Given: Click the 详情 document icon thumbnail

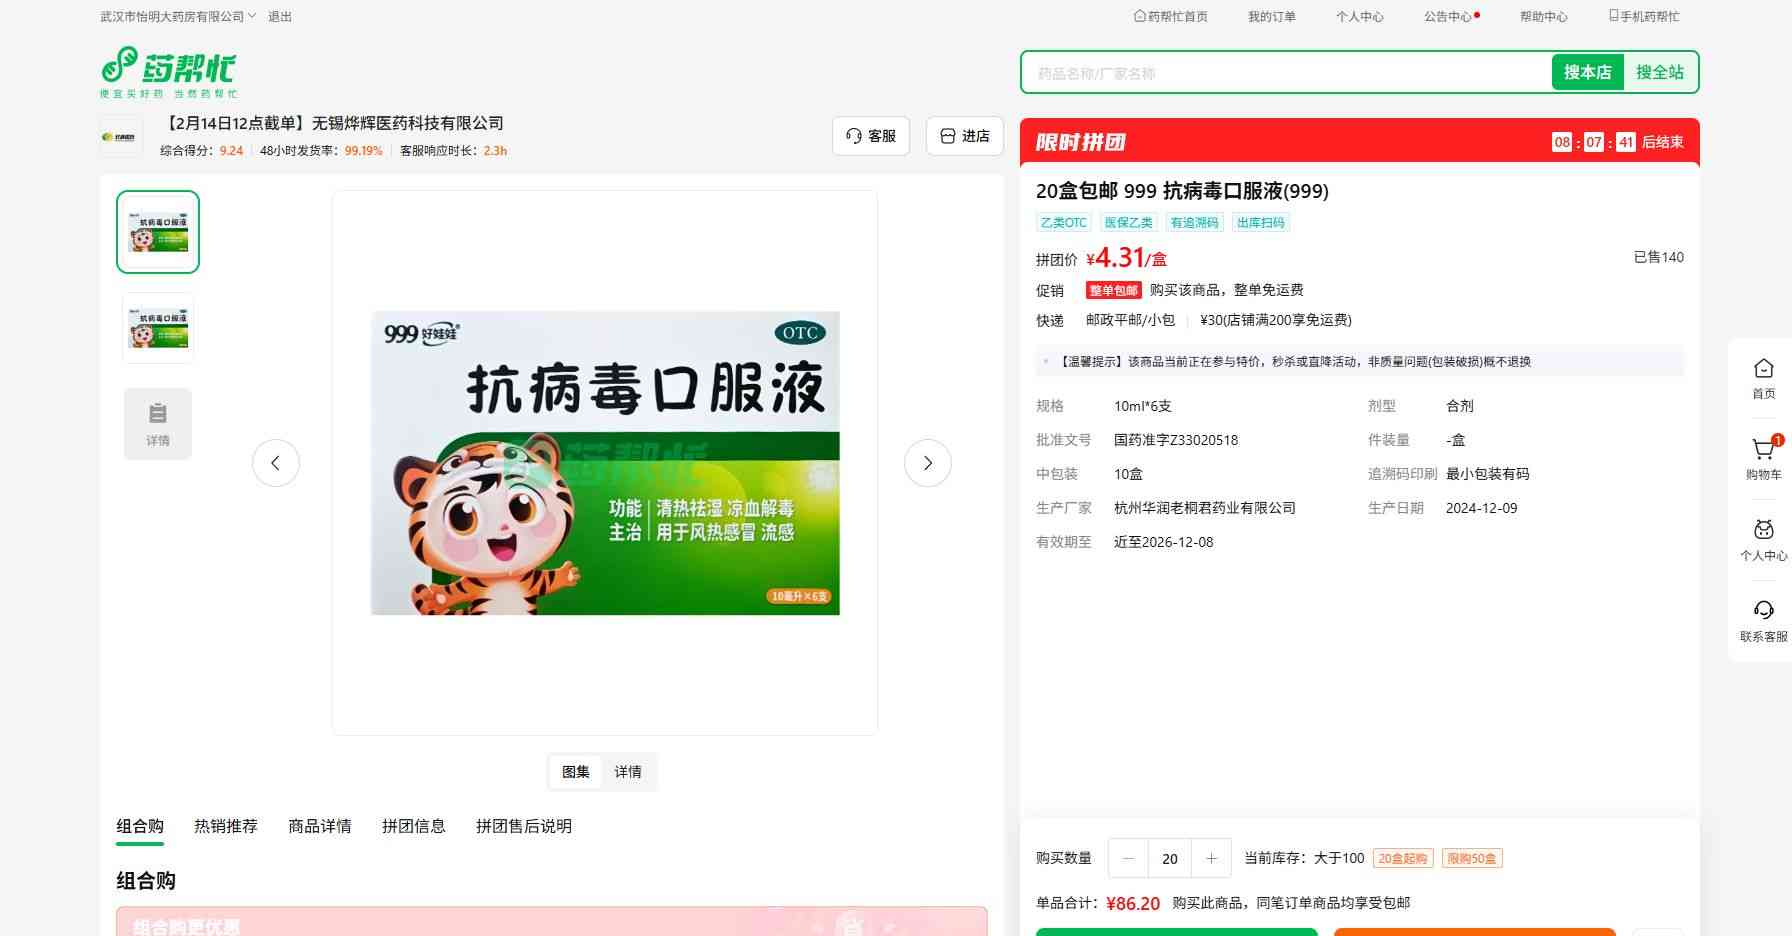Looking at the screenshot, I should click(158, 424).
